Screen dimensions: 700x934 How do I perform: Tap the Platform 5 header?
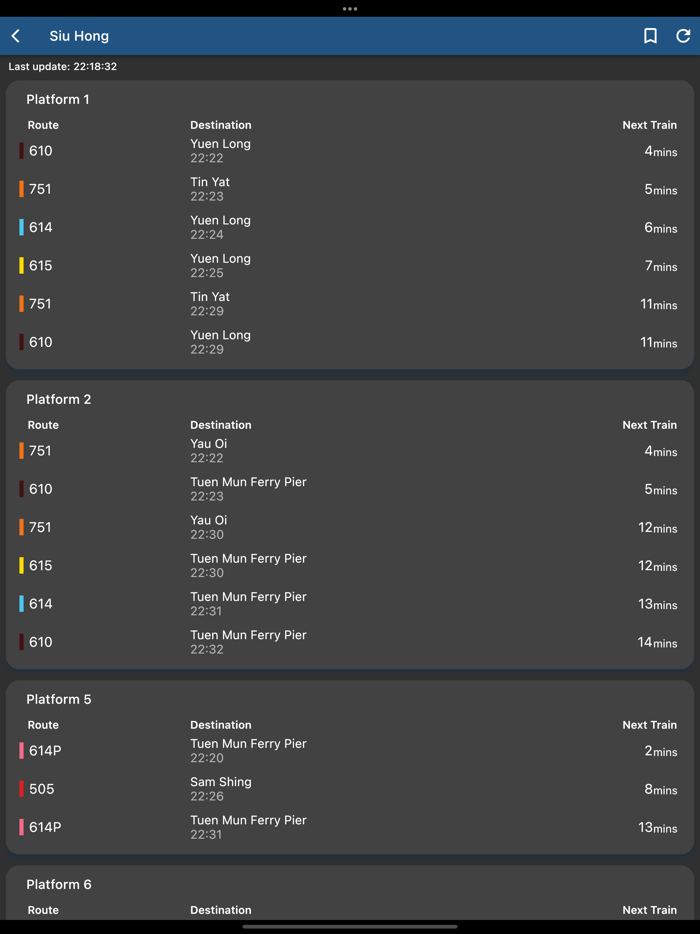pos(58,699)
